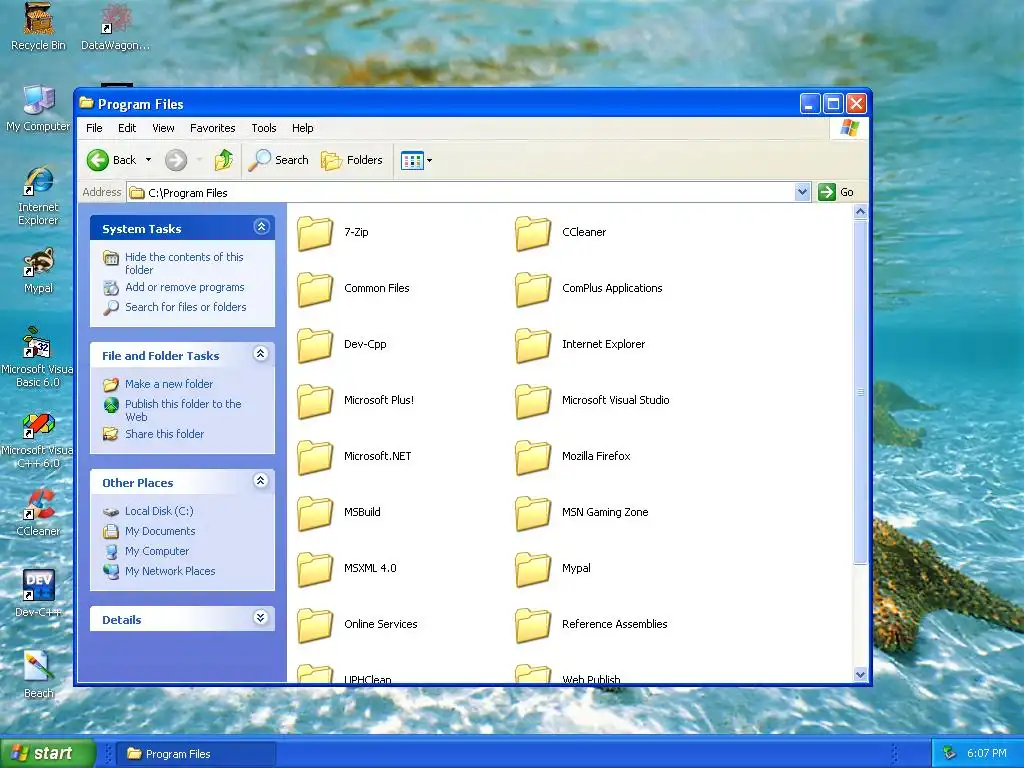Select the 7-Zip folder icon
The width and height of the screenshot is (1024, 768).
315,233
